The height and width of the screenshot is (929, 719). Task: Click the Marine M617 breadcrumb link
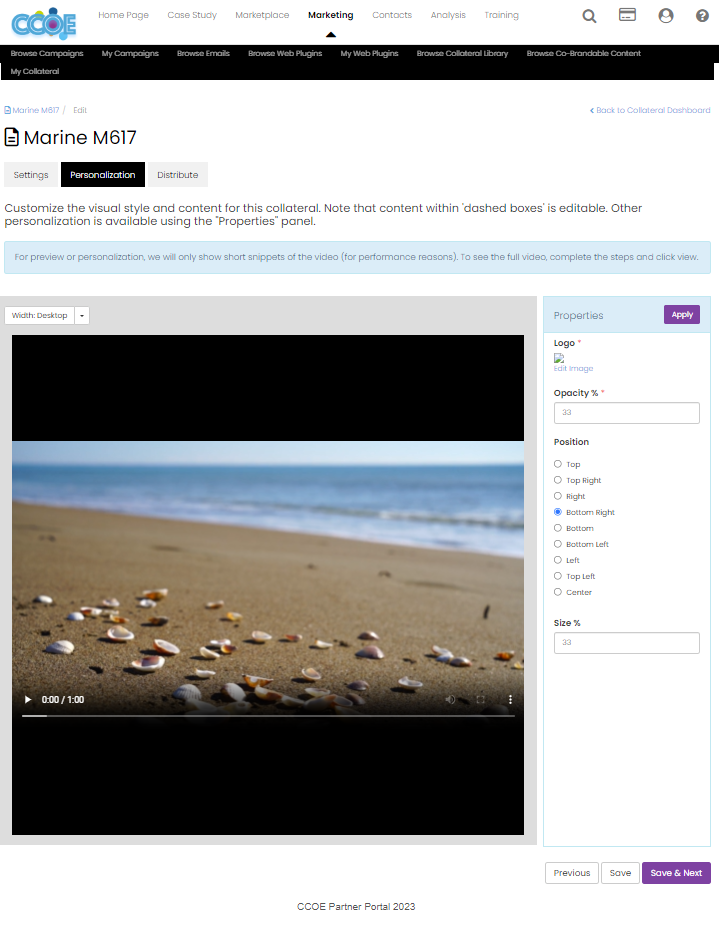(x=32, y=110)
